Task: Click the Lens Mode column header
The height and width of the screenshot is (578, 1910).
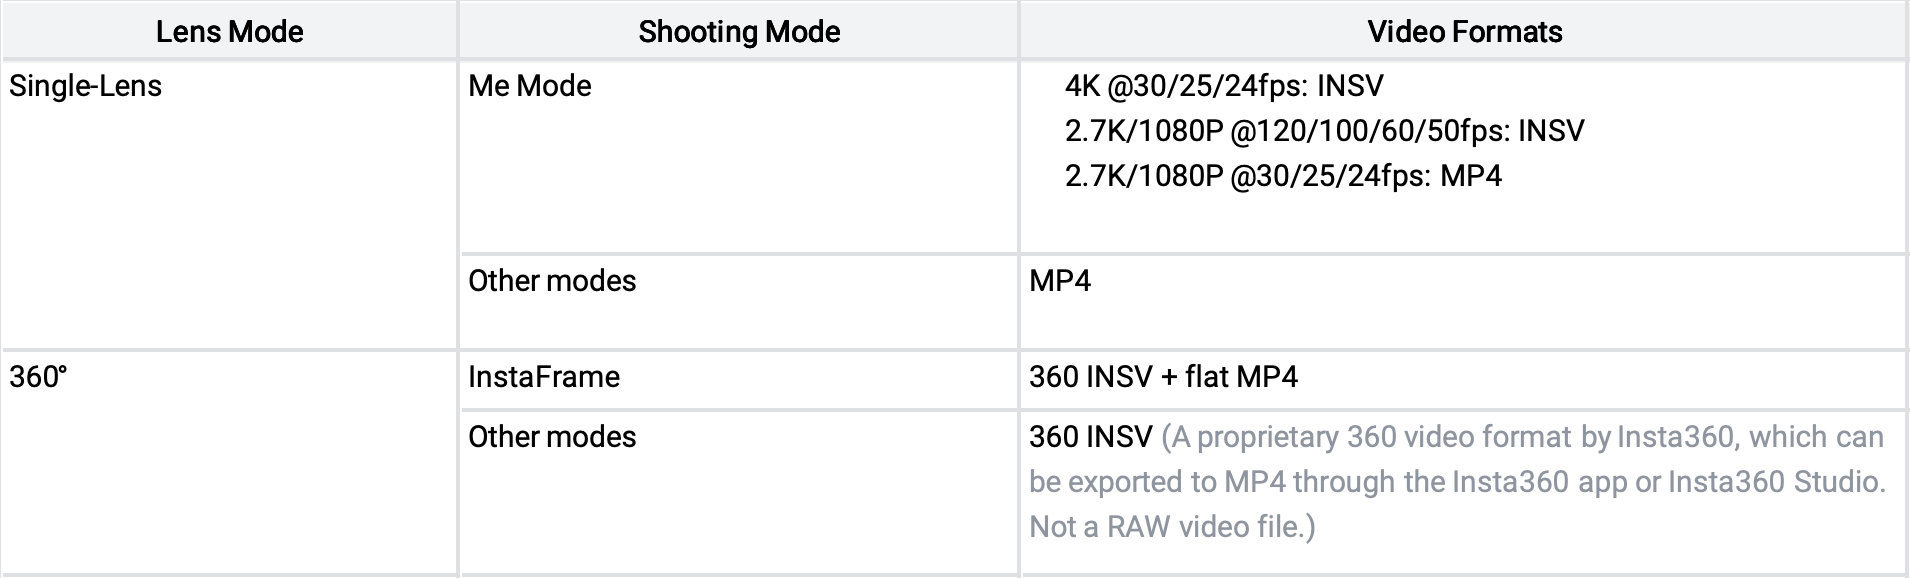Action: pyautogui.click(x=229, y=31)
